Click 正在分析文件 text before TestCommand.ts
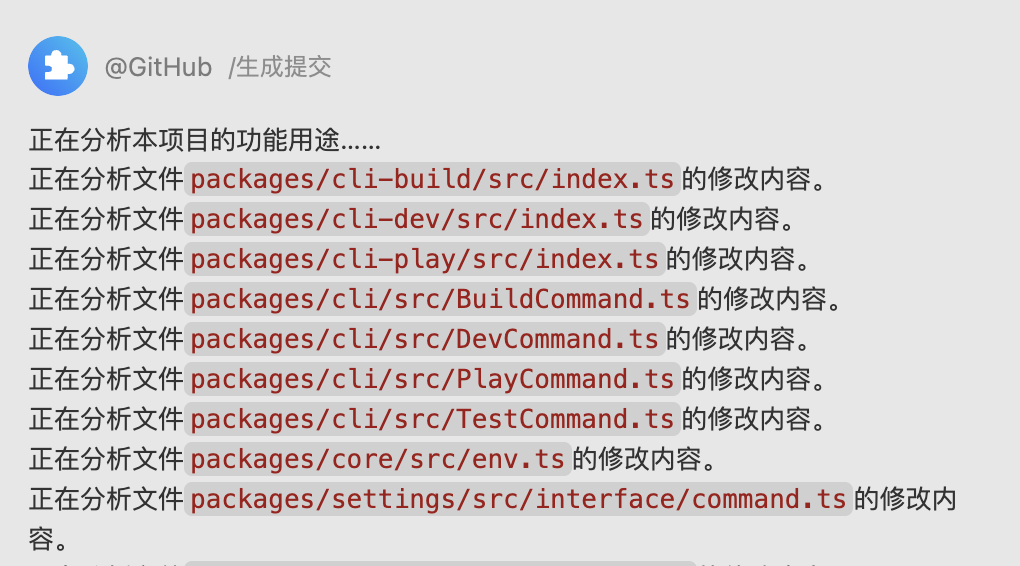 click(106, 419)
